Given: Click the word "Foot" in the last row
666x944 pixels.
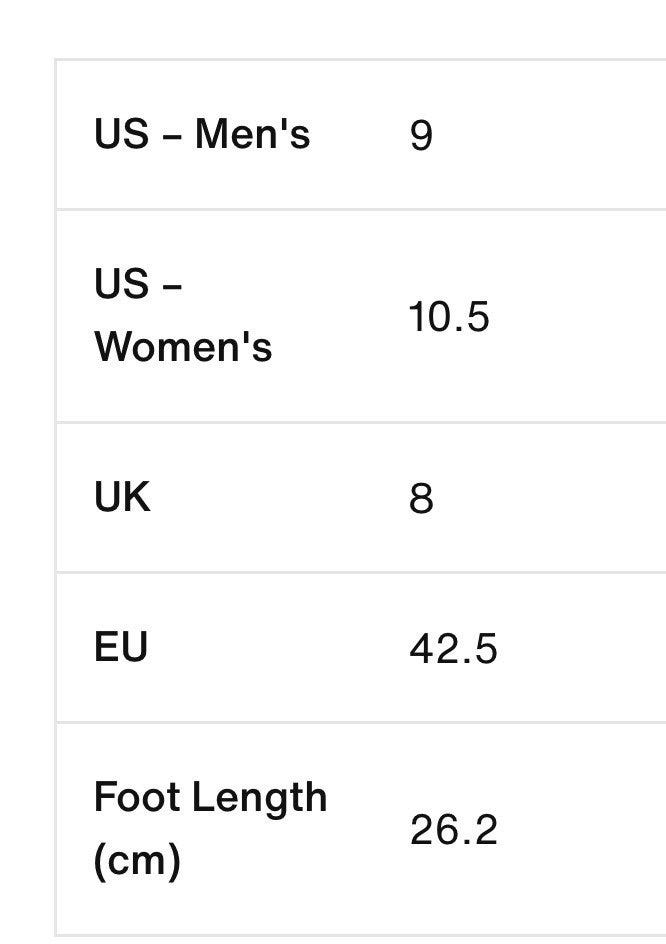Looking at the screenshot, I should (136, 798).
